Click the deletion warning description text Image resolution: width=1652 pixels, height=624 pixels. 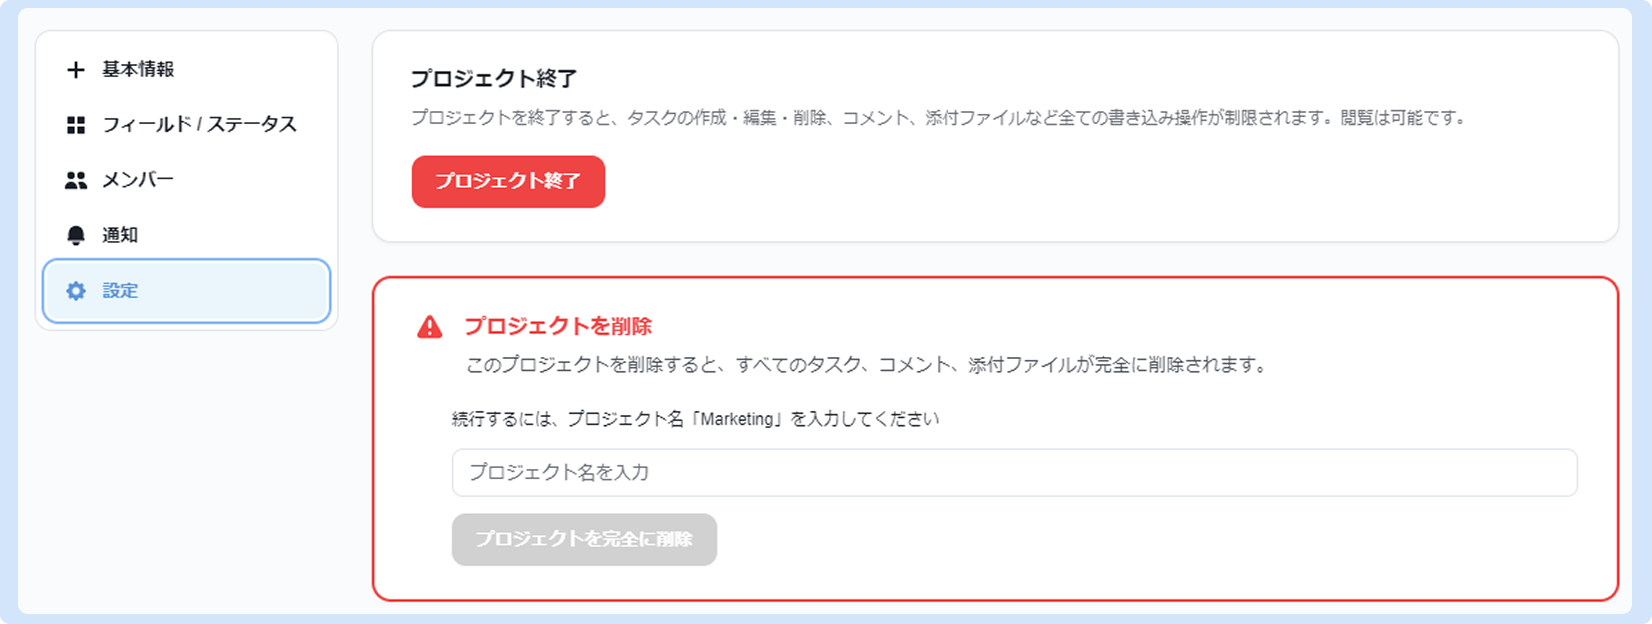868,365
